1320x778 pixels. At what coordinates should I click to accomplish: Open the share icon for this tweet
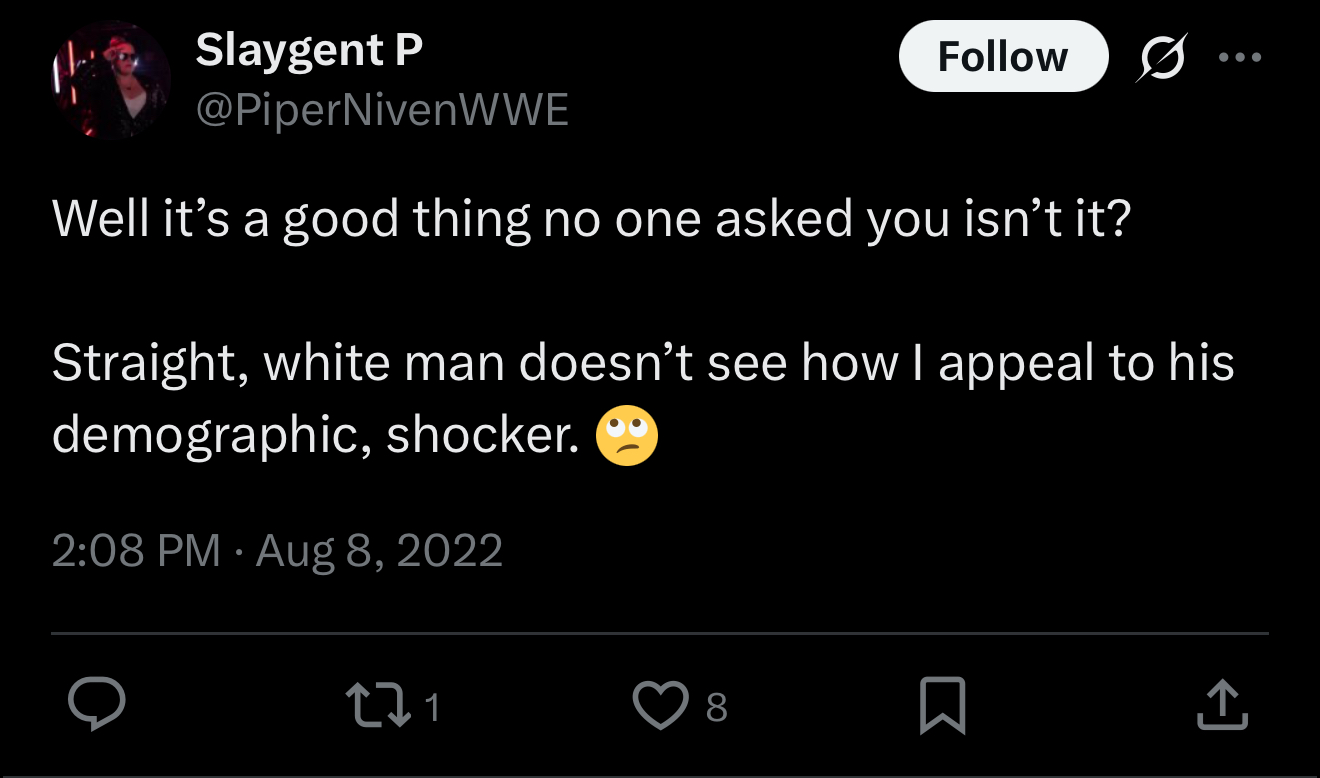click(1222, 705)
